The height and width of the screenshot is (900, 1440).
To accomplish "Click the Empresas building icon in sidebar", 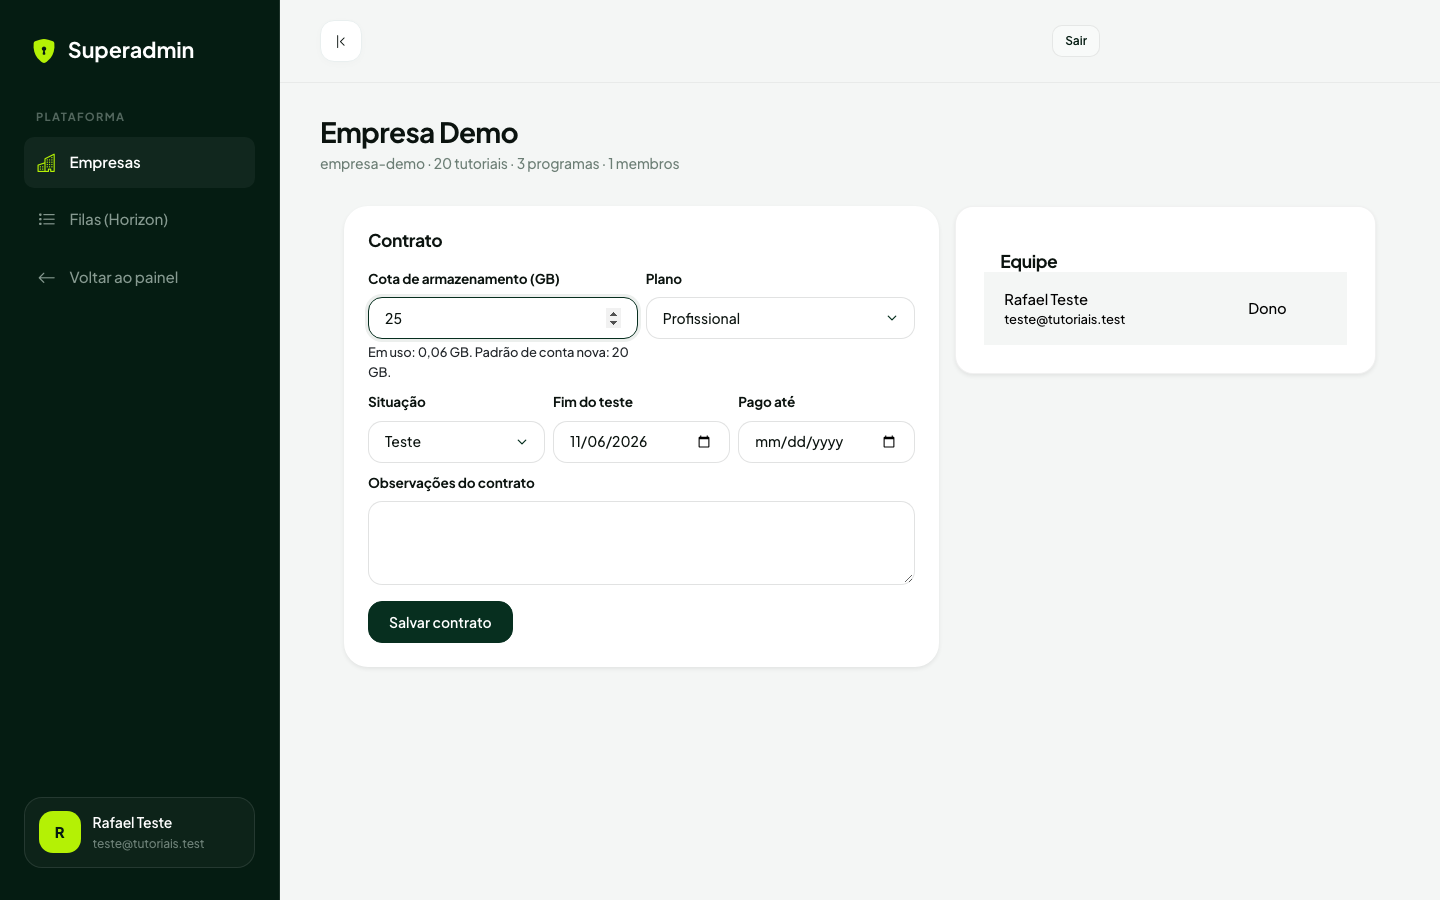I will 46,163.
